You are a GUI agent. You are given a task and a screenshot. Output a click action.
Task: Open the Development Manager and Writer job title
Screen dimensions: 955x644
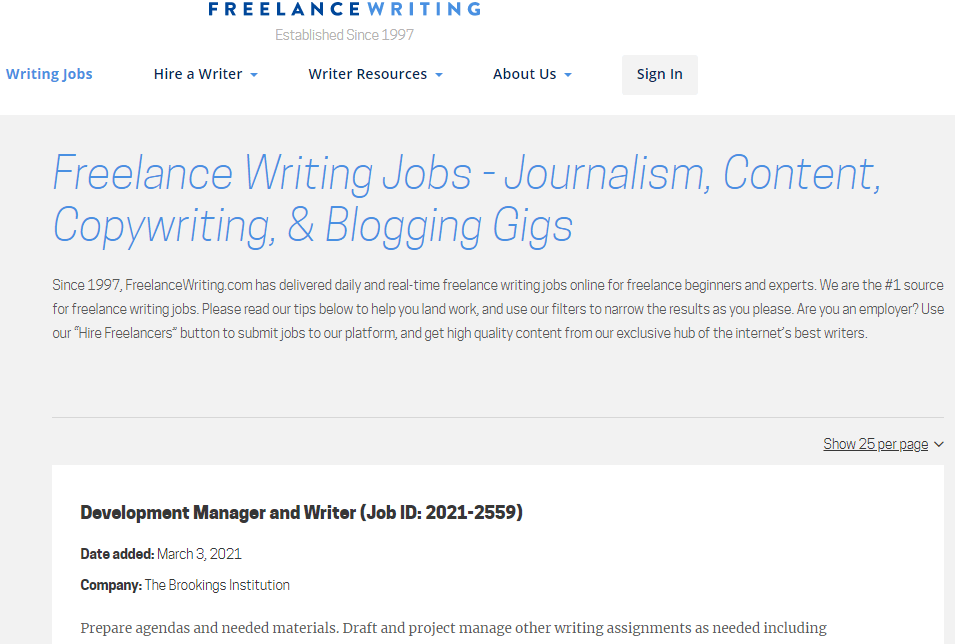(x=301, y=513)
